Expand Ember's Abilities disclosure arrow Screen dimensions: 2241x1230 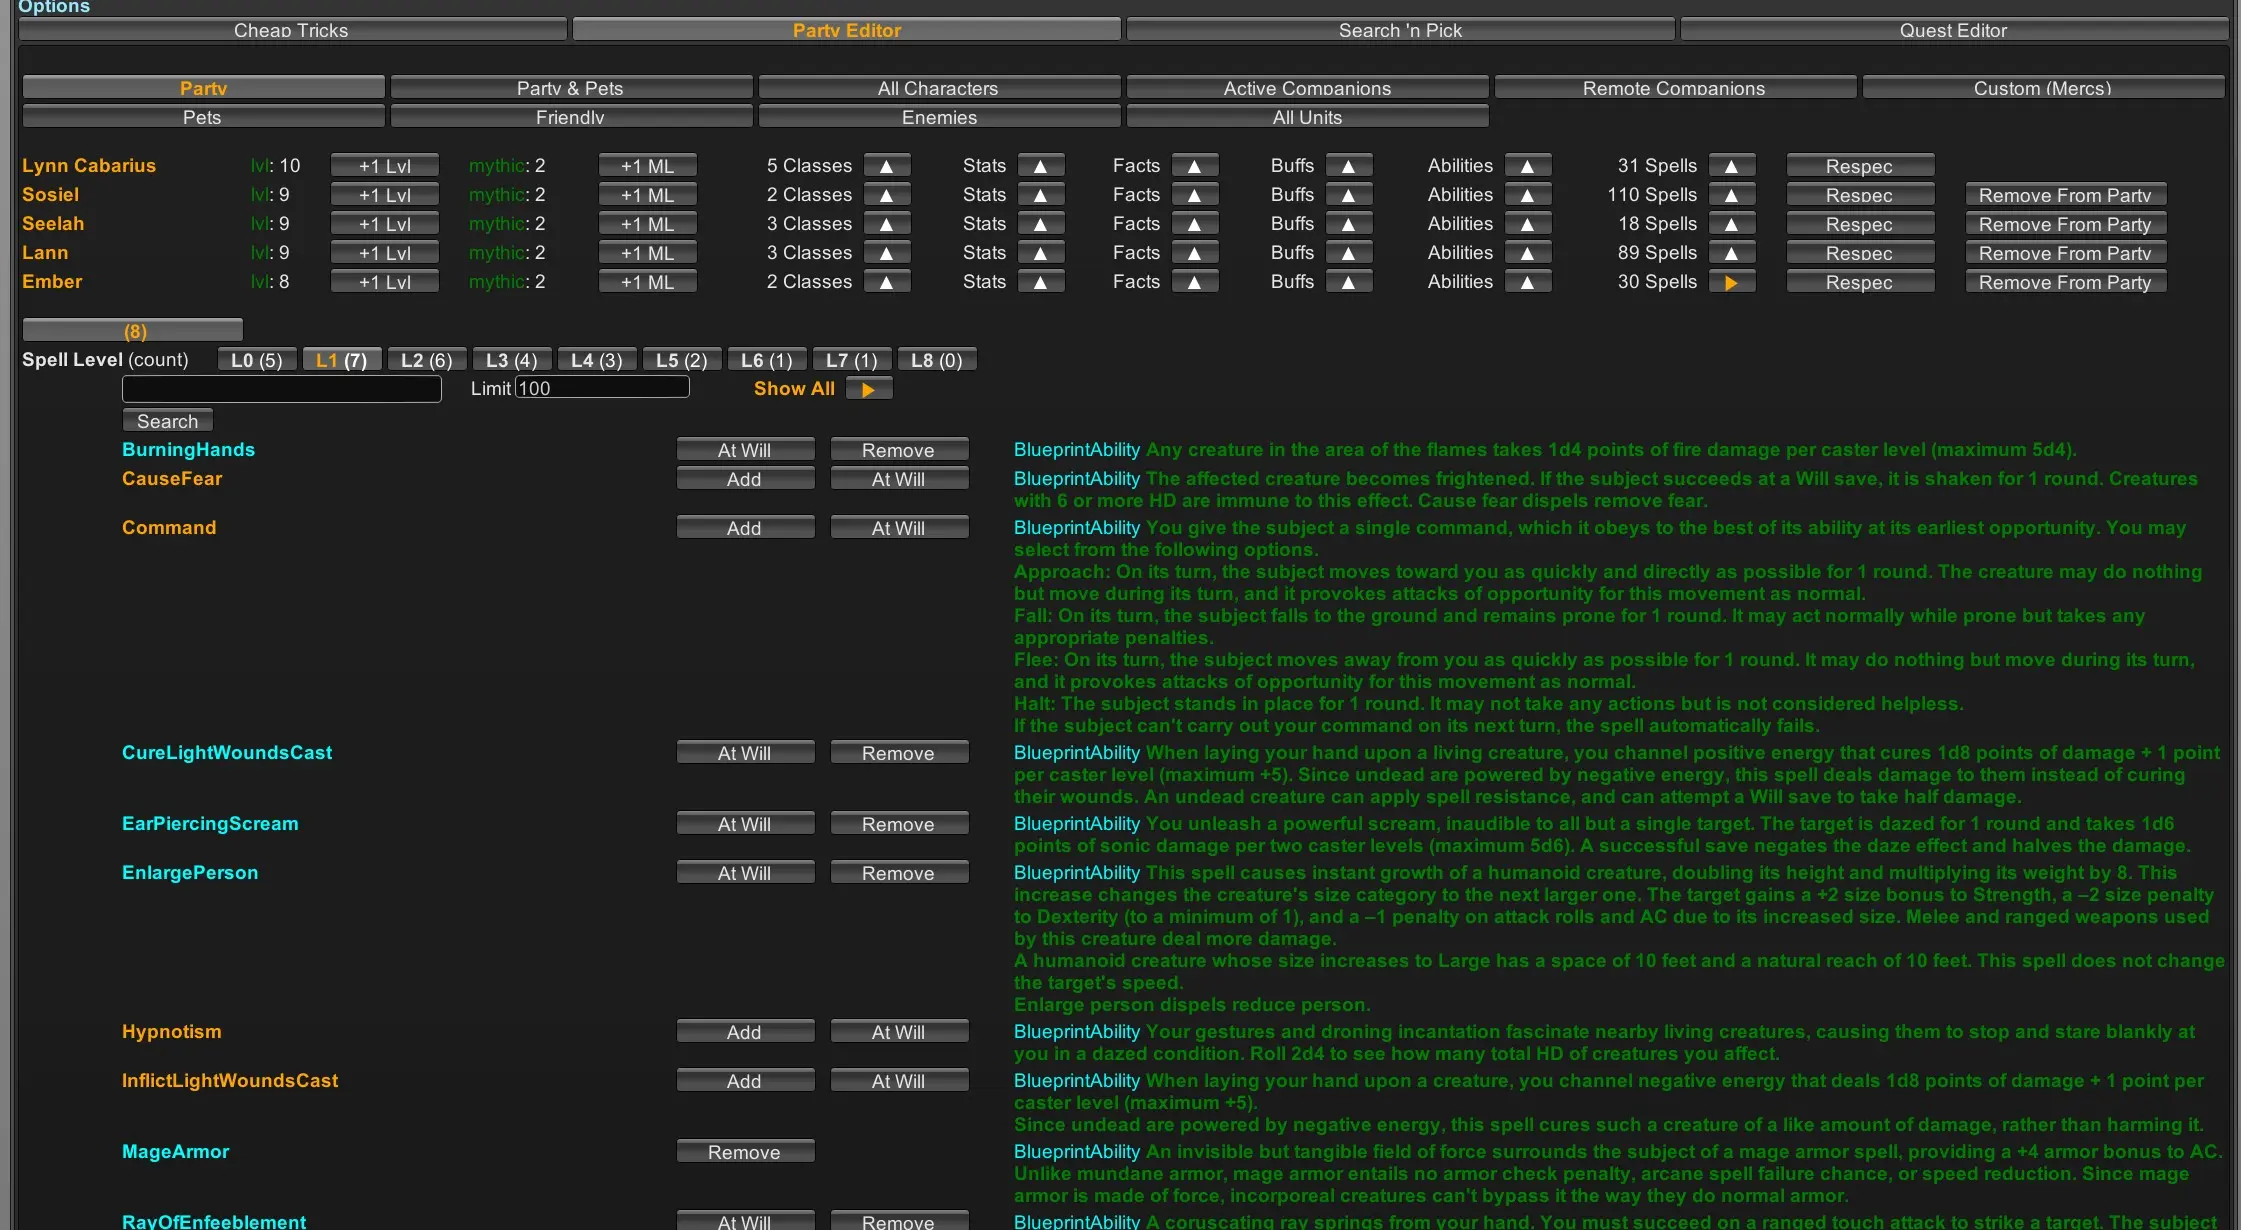(x=1527, y=283)
